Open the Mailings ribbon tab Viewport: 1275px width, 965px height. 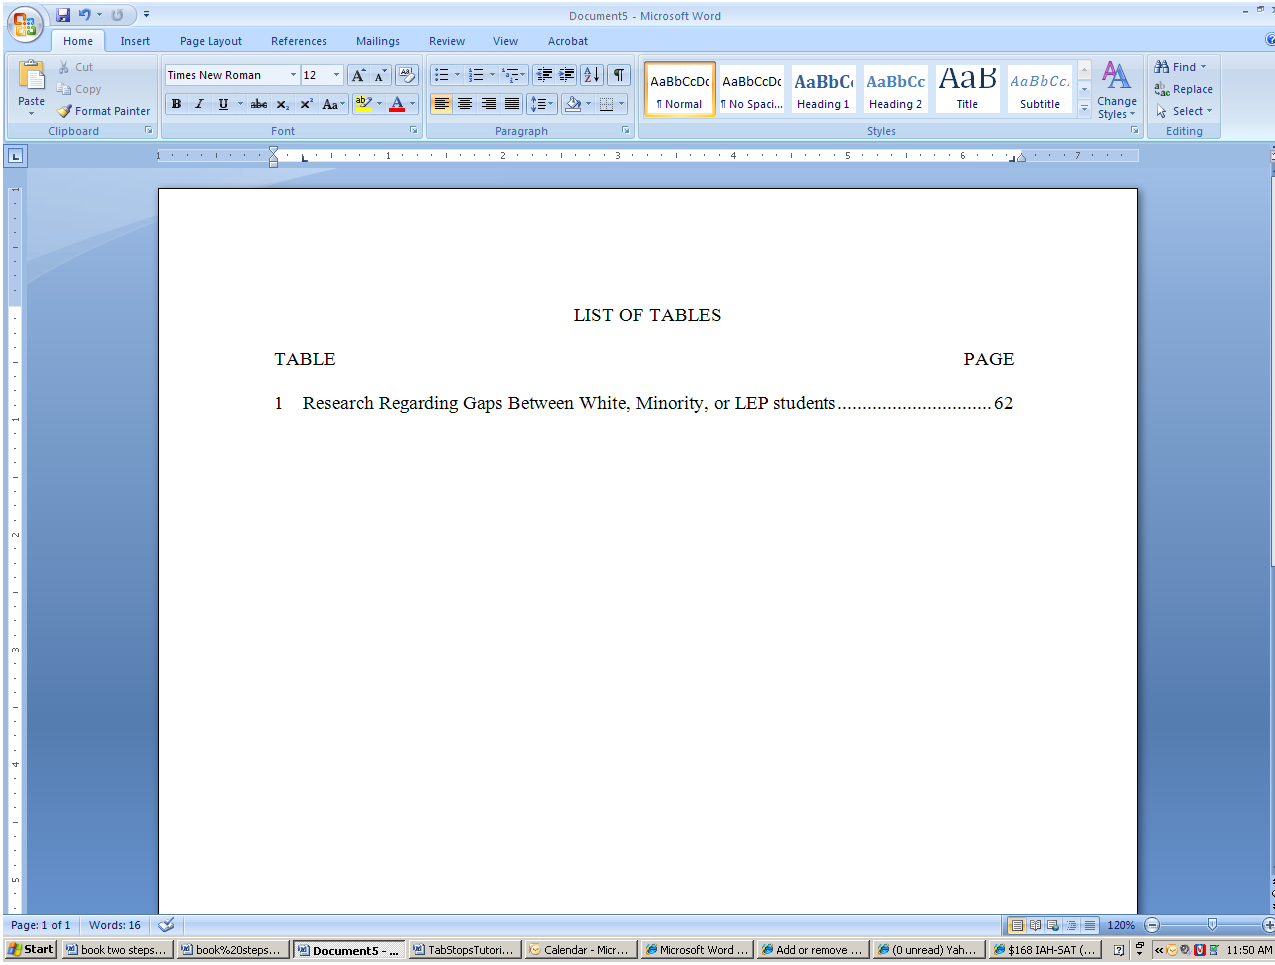point(377,41)
